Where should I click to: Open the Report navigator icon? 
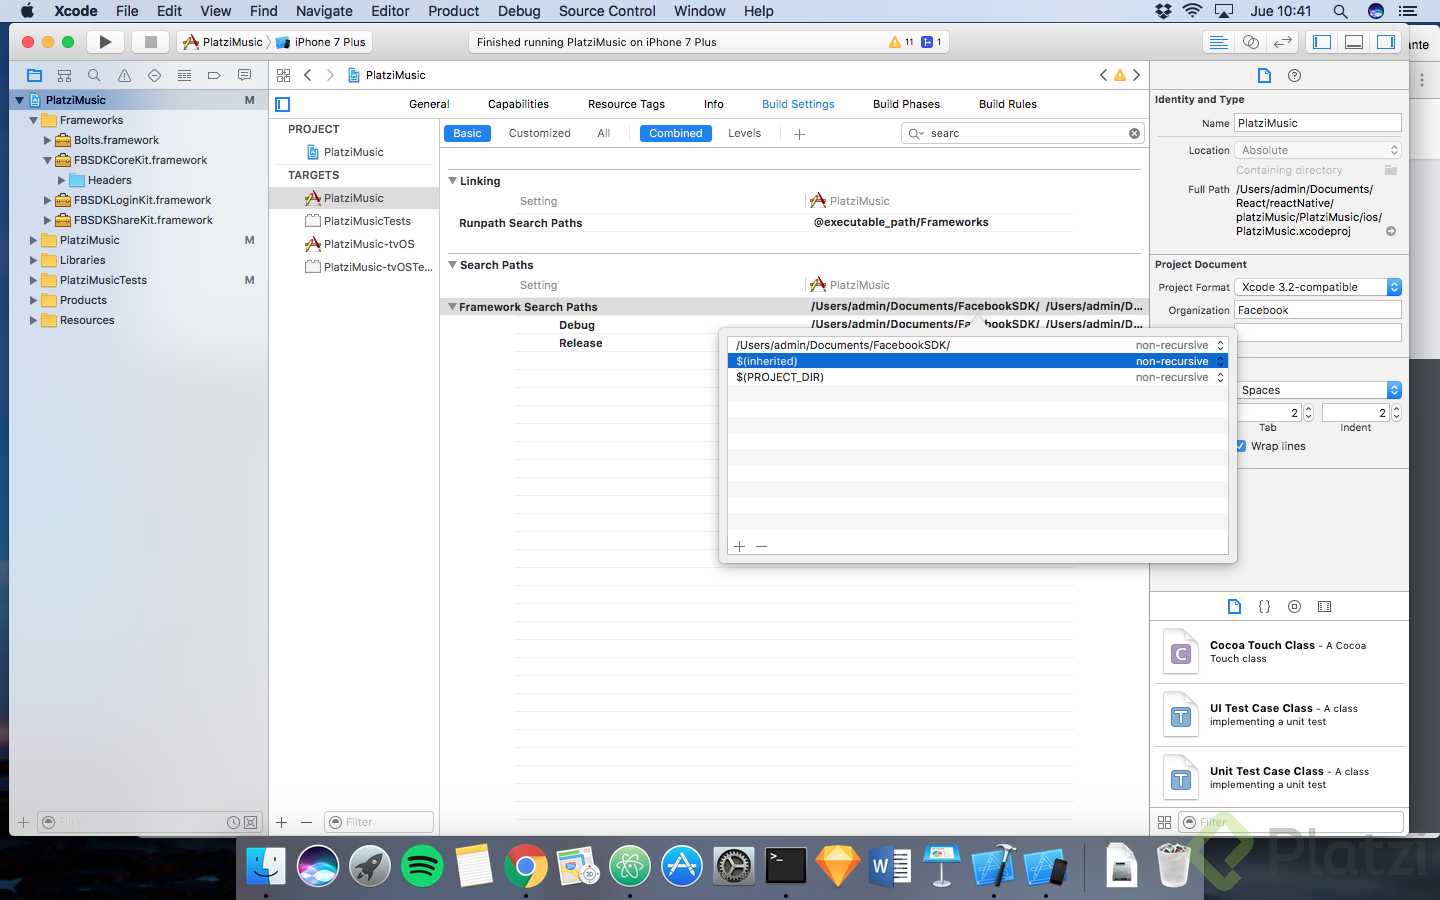(x=244, y=75)
